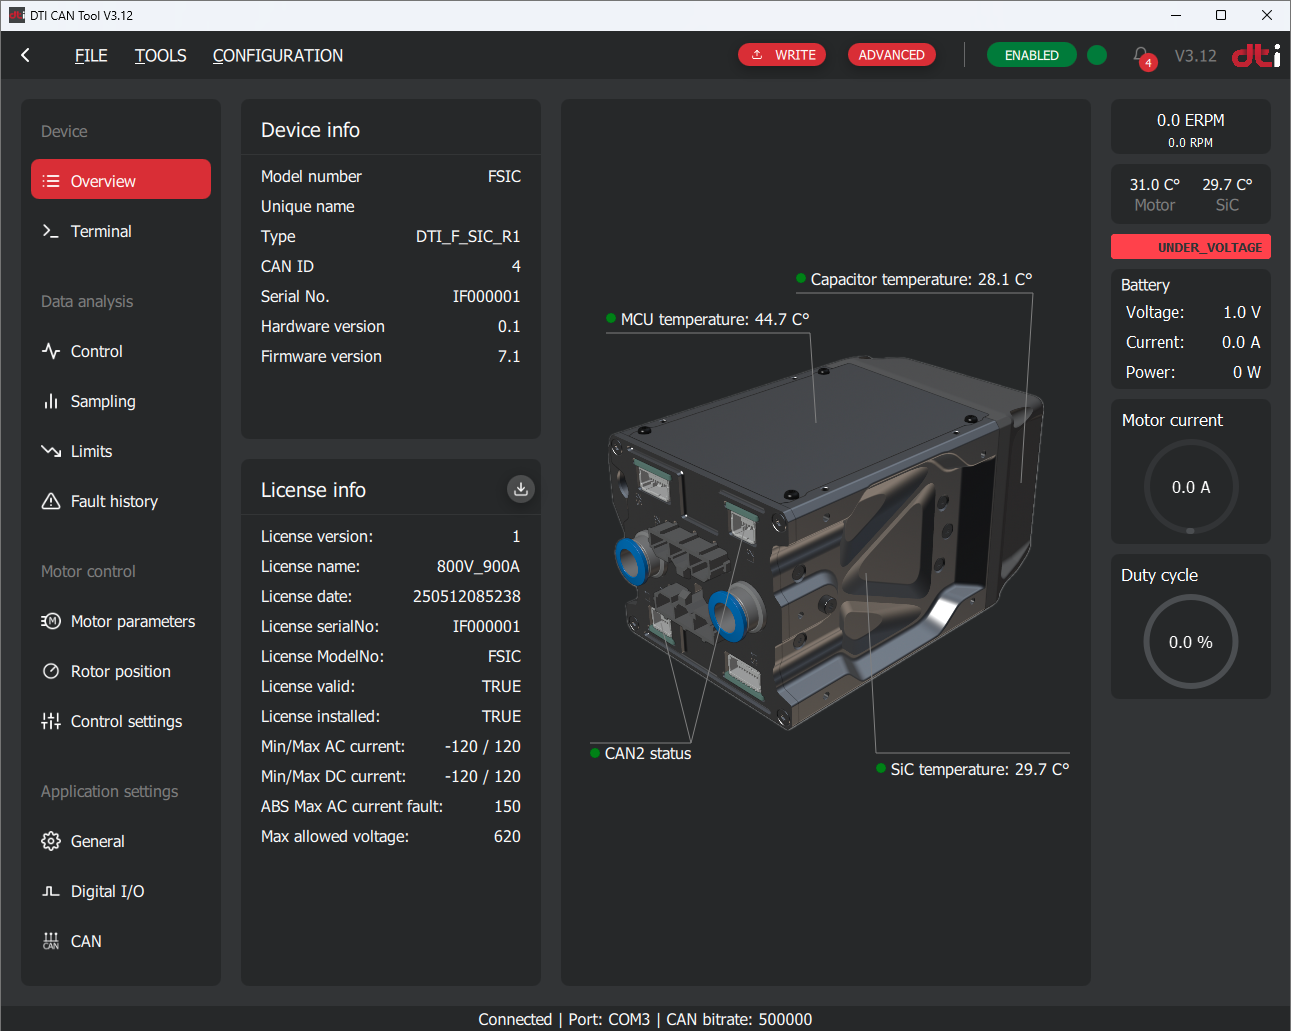Click the UNDER_VOLTAGE fault banner

pos(1190,246)
